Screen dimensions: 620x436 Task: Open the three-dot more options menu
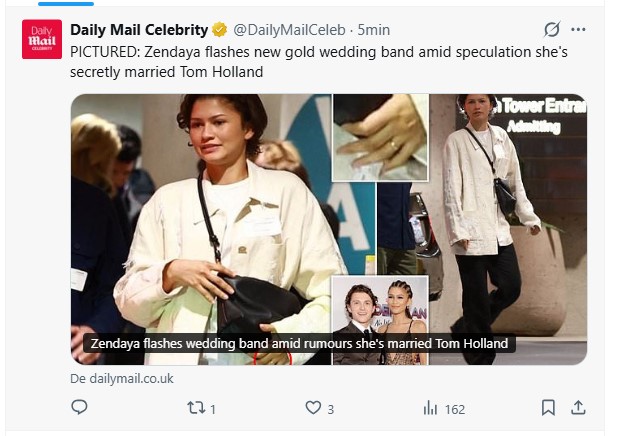coord(578,30)
